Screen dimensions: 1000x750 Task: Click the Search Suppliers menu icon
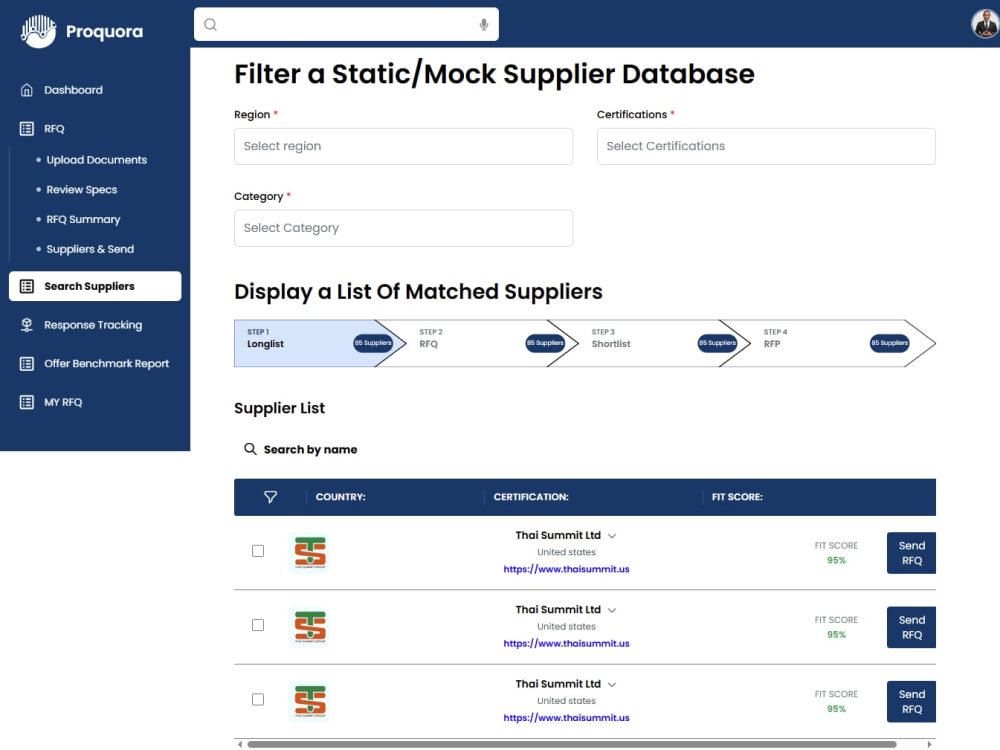(x=27, y=286)
